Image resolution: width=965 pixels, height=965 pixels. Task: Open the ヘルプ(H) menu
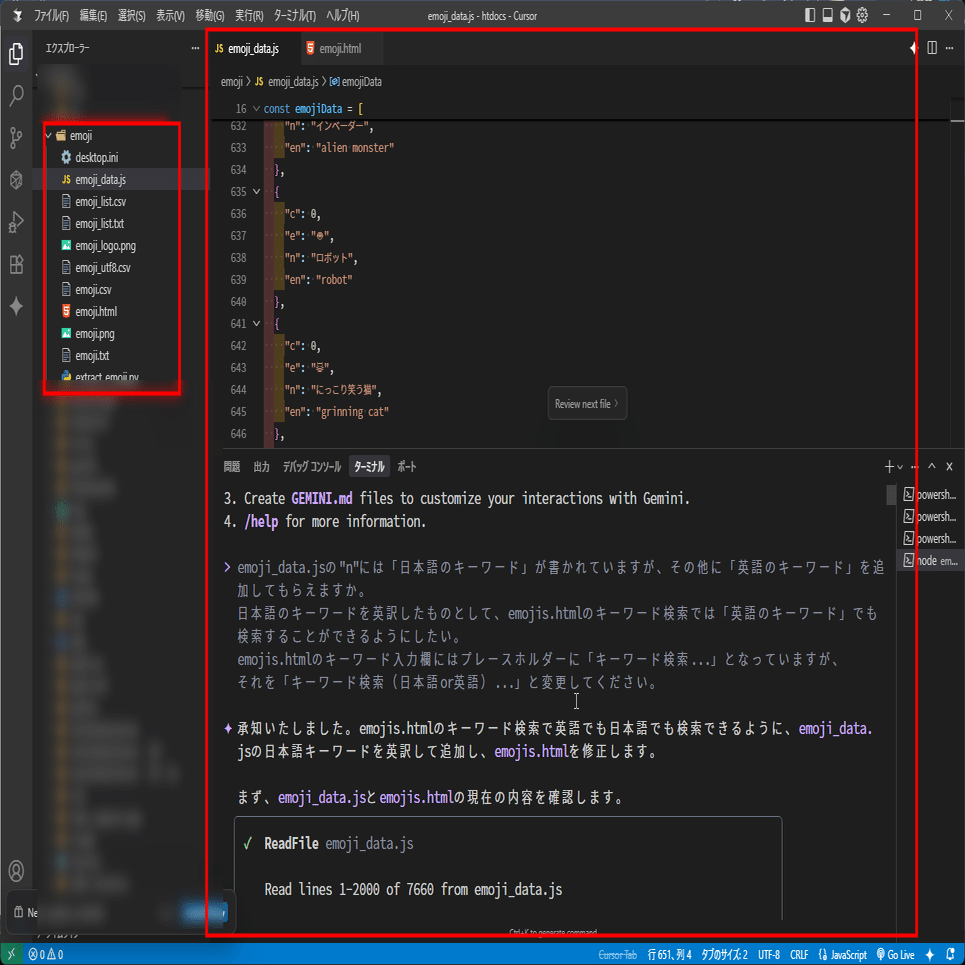[342, 15]
